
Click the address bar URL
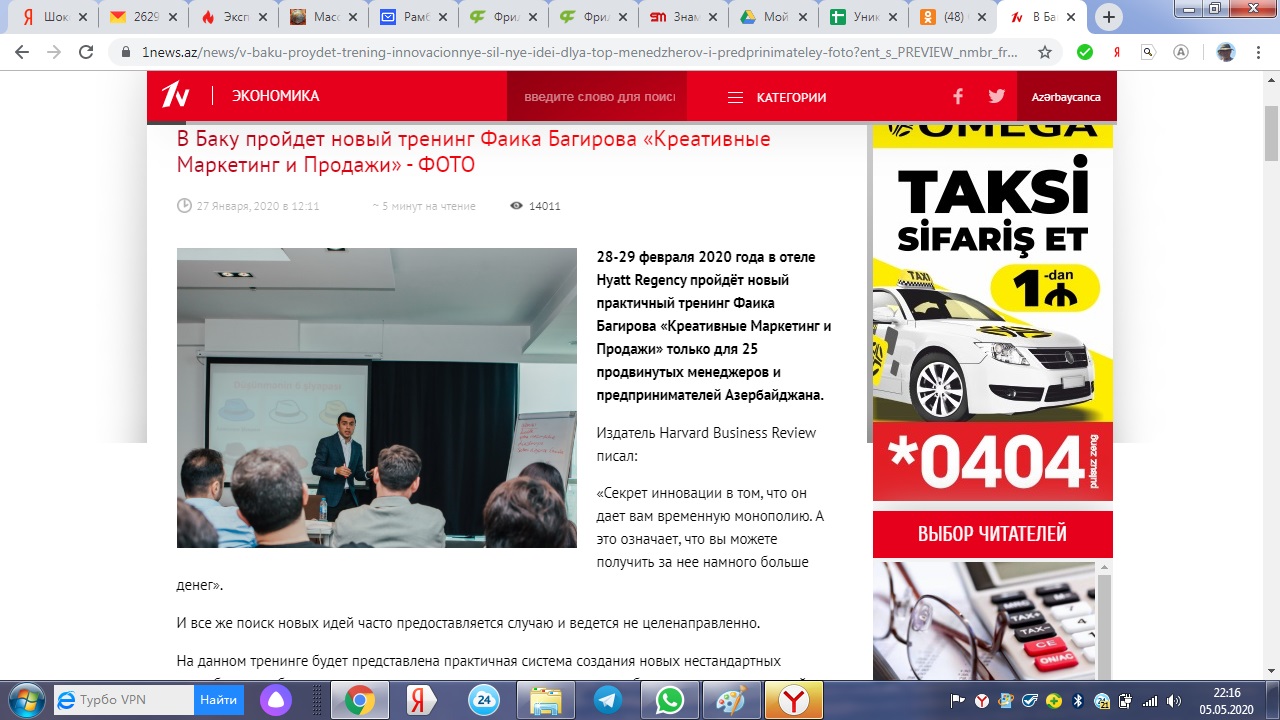coord(580,52)
